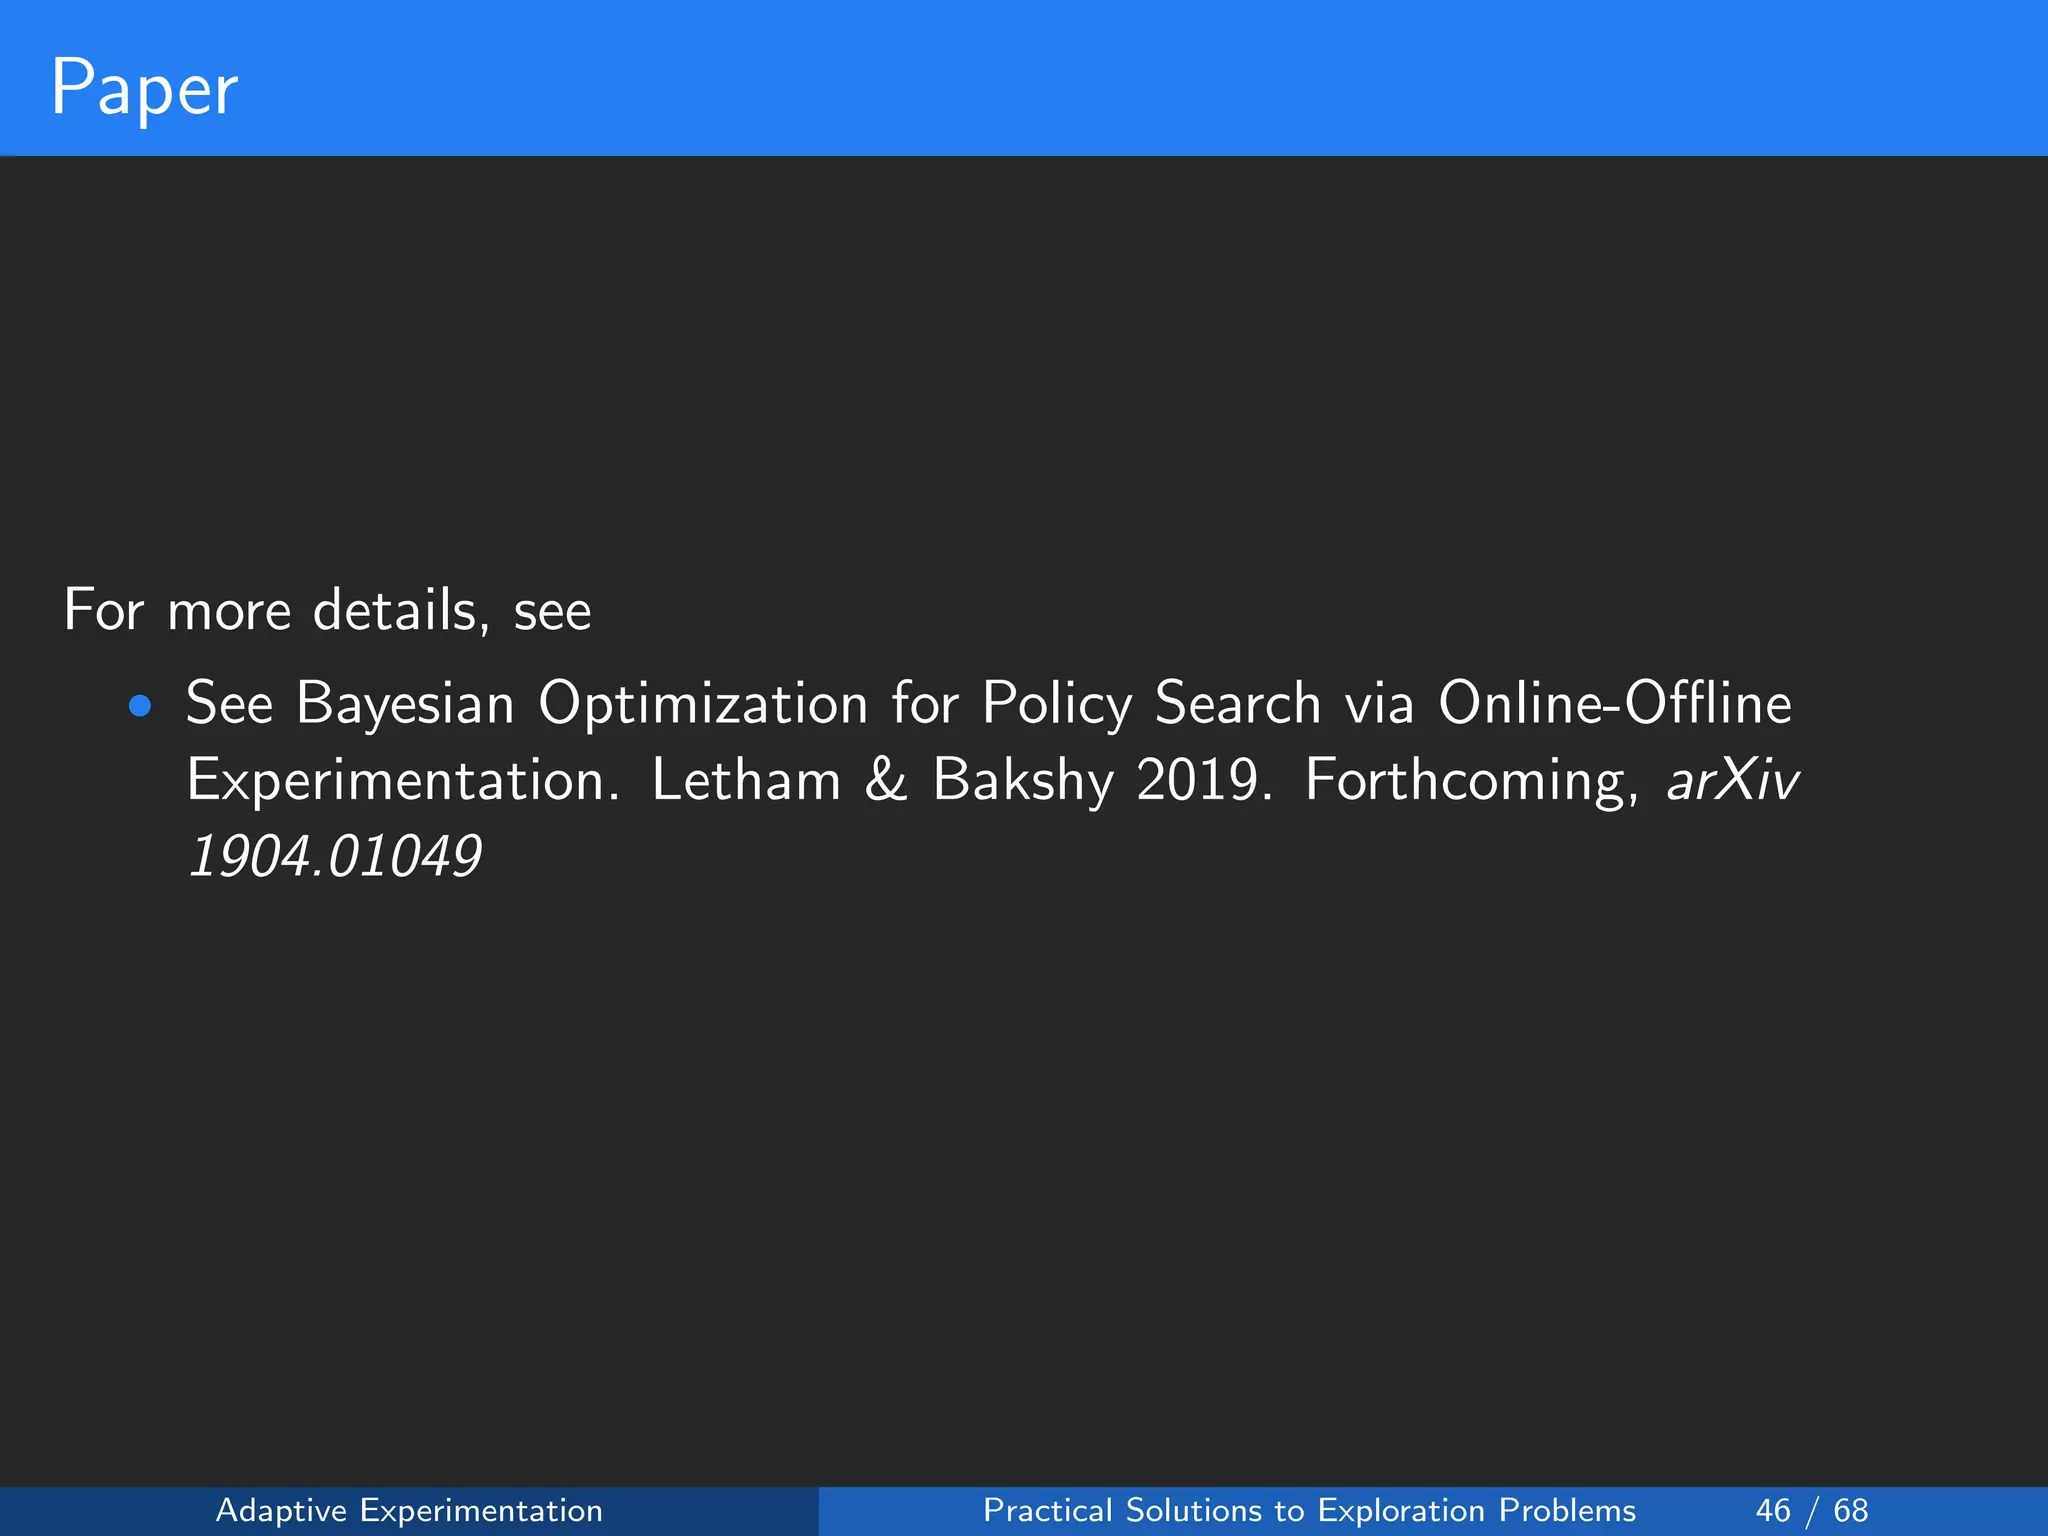Click the blue bullet point marker

140,707
